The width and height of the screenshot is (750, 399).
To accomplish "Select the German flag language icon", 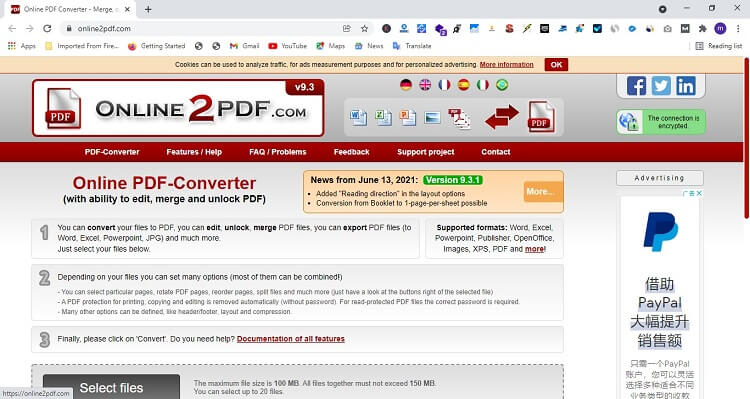I will 406,85.
